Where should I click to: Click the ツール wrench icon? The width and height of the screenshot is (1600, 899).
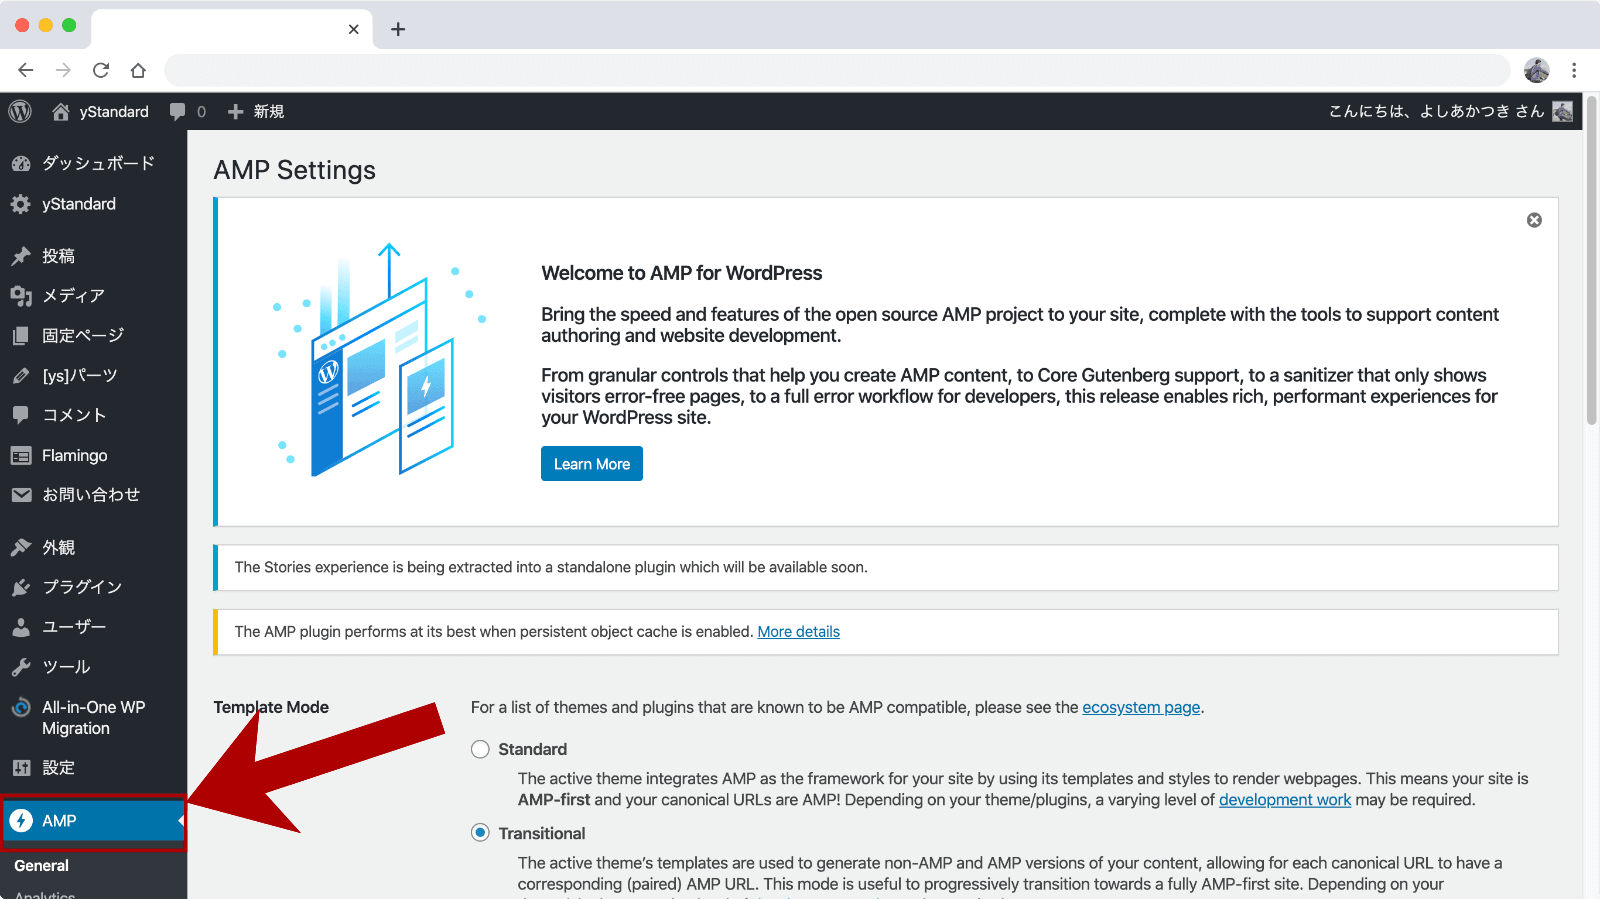tap(21, 667)
